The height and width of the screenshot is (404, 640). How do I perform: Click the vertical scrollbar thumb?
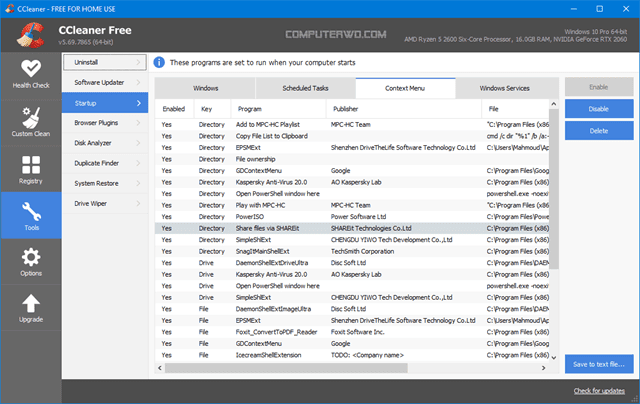pos(554,189)
